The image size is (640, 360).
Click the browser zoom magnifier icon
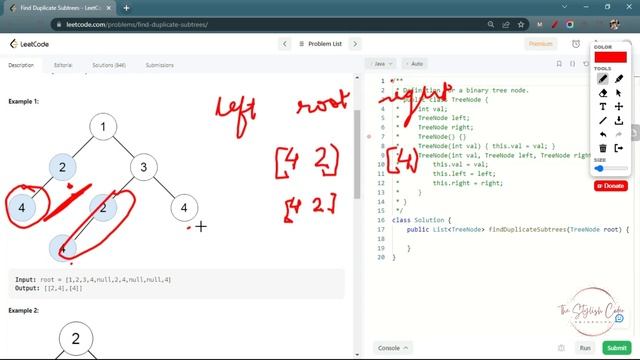(491, 24)
